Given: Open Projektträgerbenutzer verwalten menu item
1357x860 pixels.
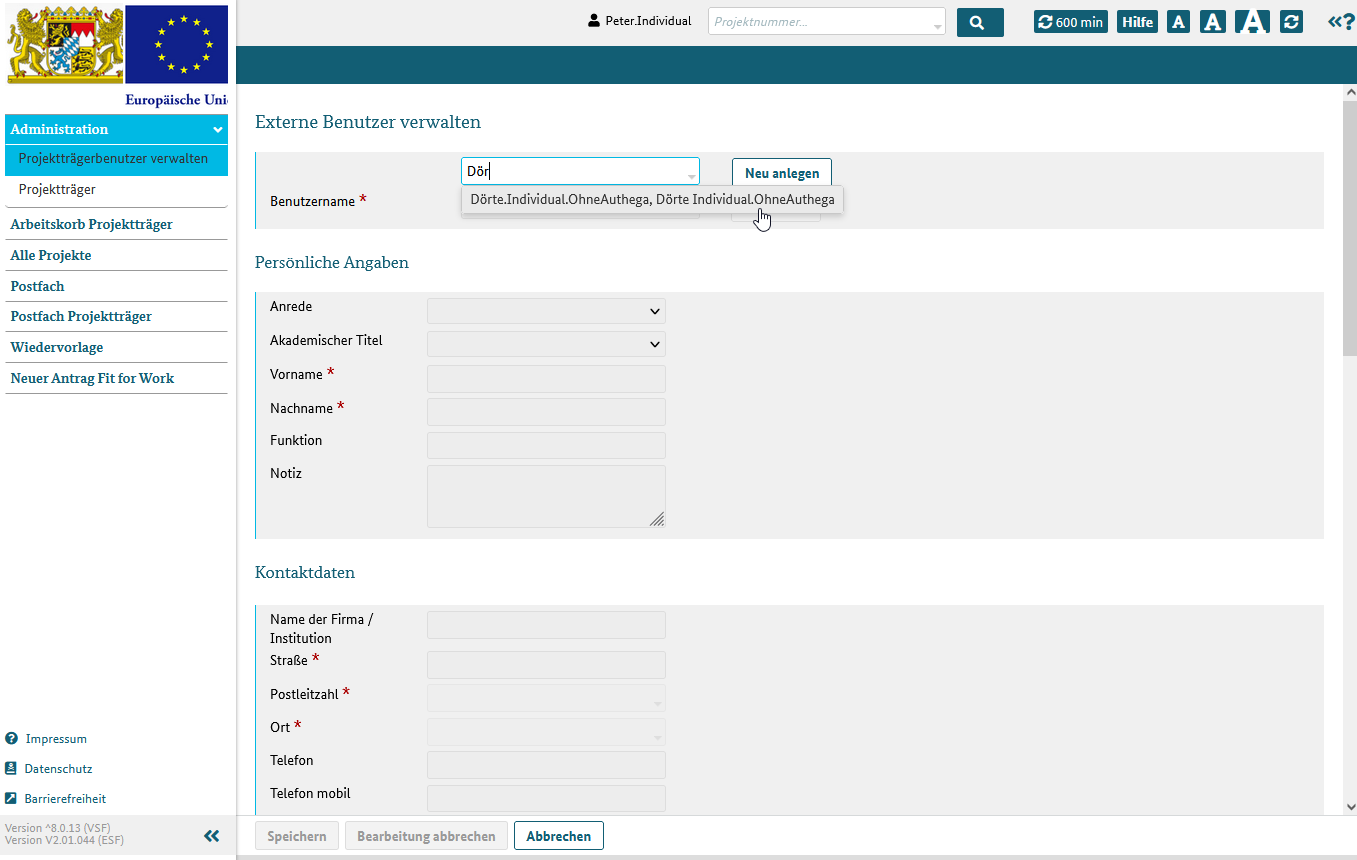Looking at the screenshot, I should (116, 159).
